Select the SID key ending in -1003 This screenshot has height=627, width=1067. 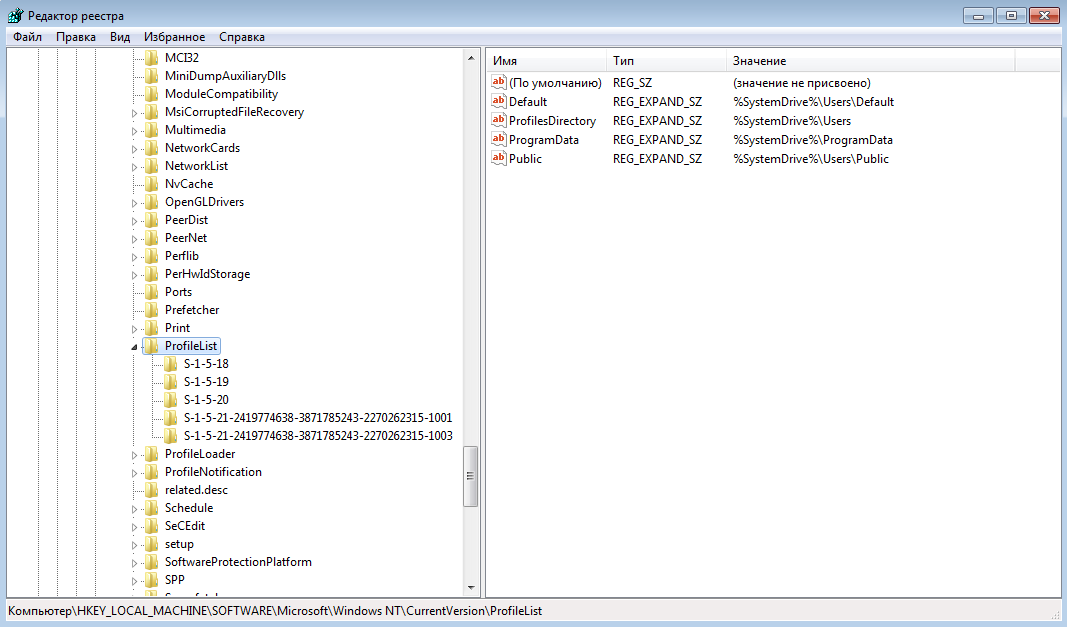[318, 436]
